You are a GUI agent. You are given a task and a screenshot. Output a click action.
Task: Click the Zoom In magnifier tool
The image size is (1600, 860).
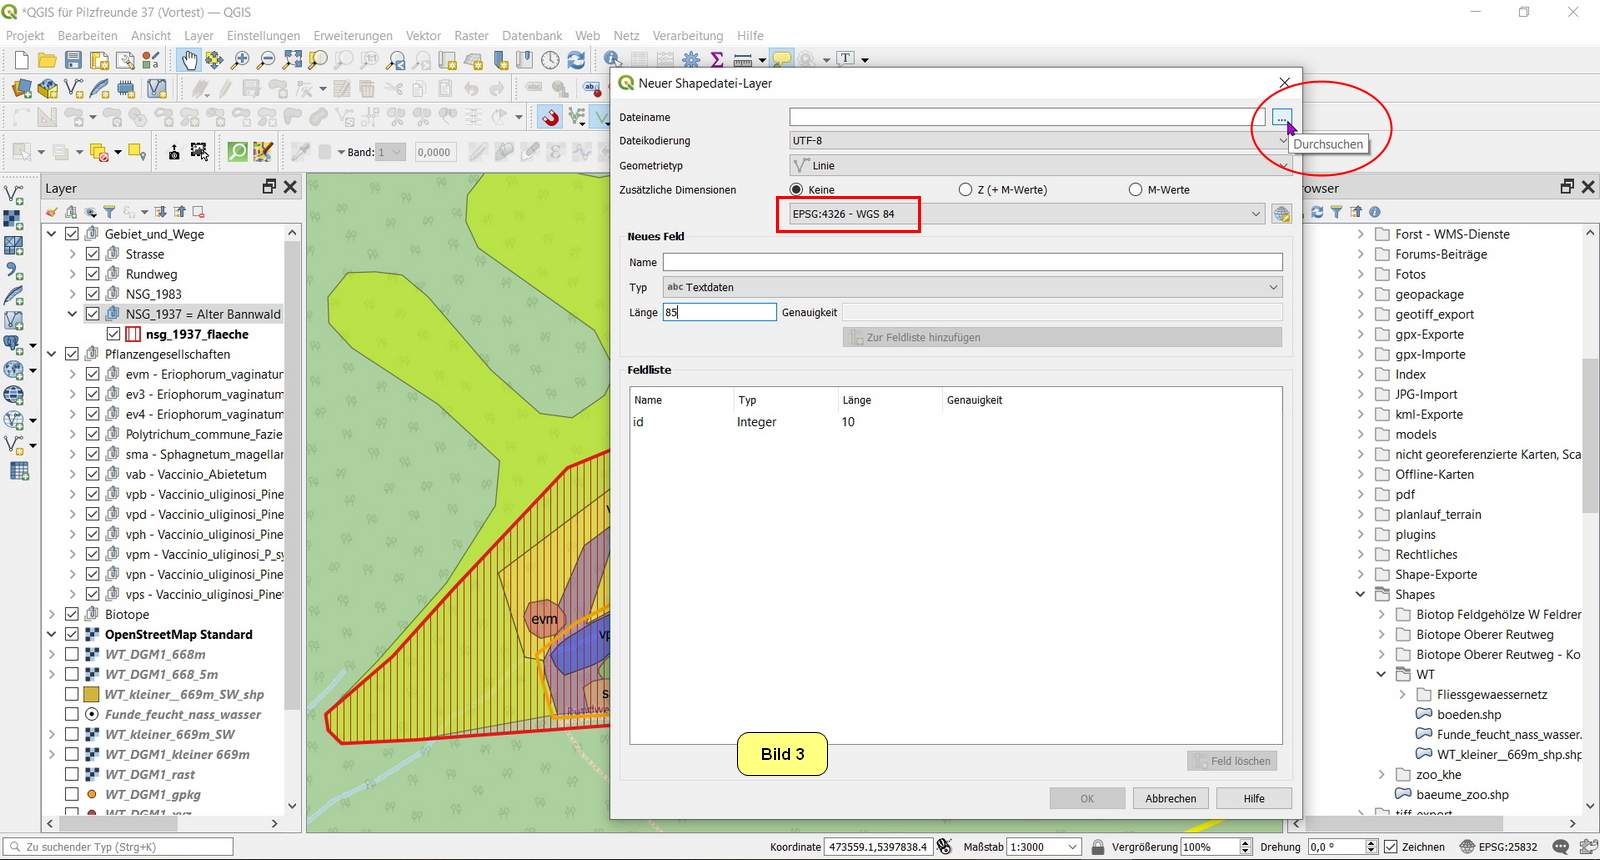tap(240, 60)
